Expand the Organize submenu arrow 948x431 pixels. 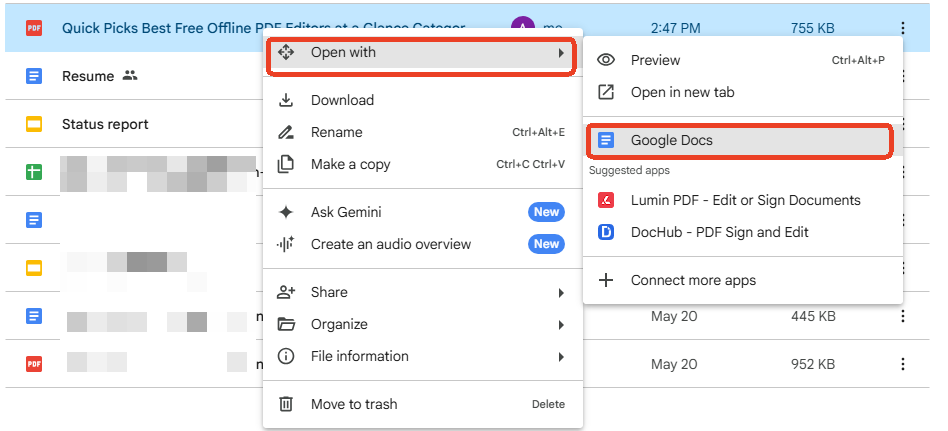[x=561, y=325]
